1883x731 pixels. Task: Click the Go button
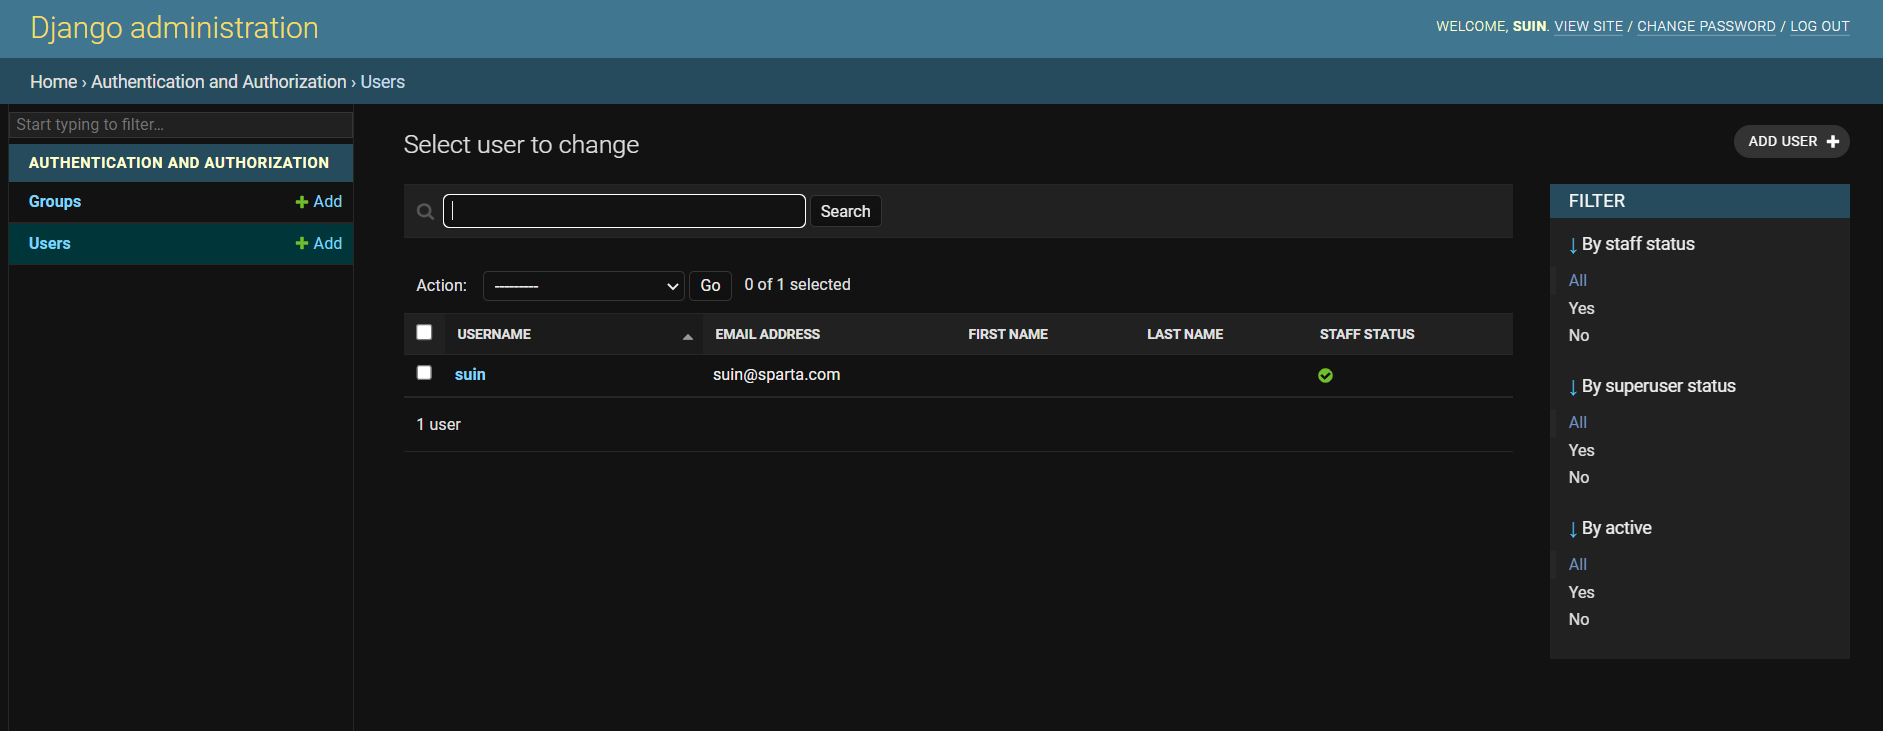click(710, 286)
